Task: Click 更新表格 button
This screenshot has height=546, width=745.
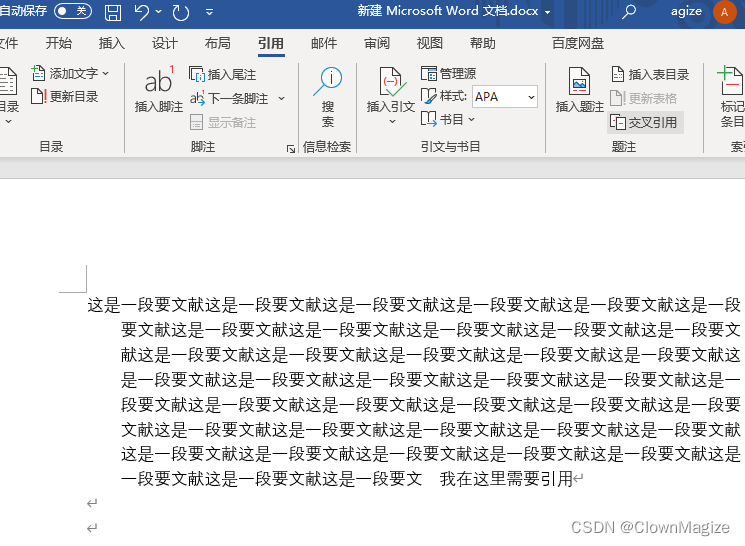Action: (643, 98)
